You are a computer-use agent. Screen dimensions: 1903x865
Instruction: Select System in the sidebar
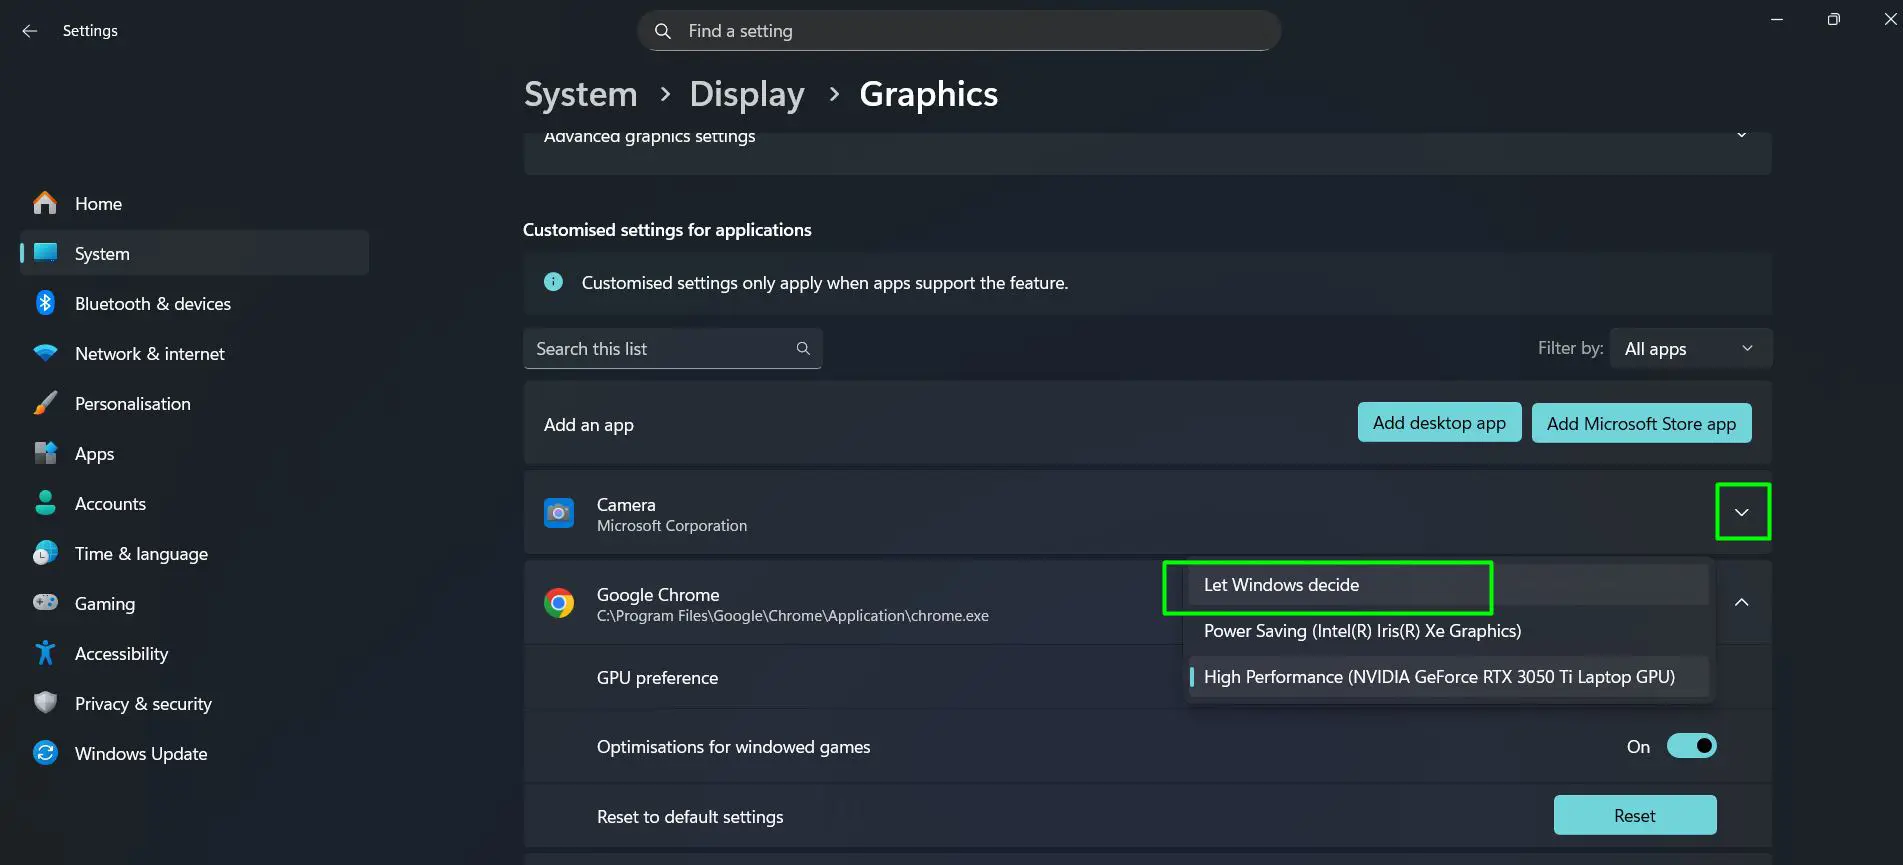195,253
